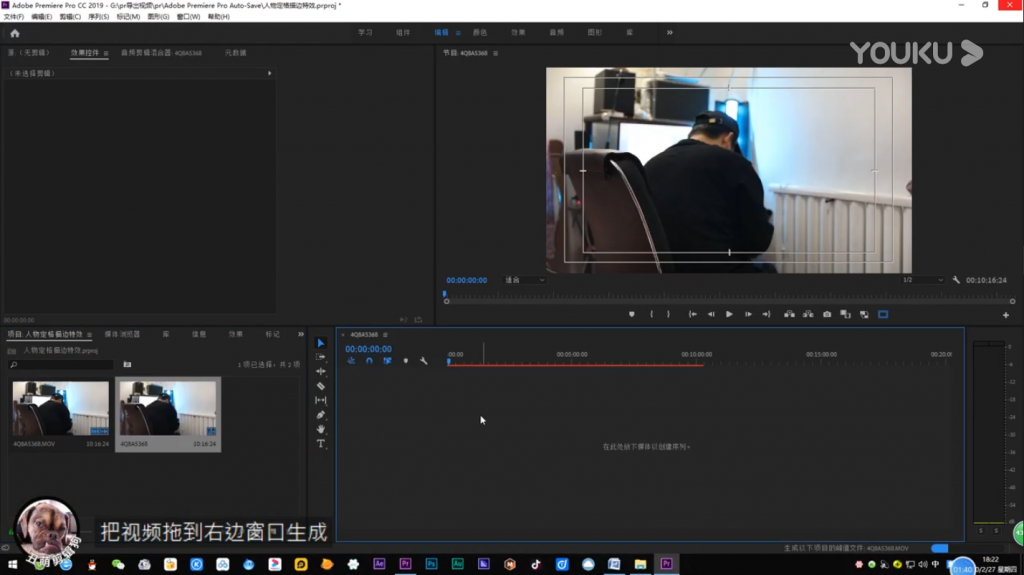
Task: Click the Program Monitor playhead marker
Action: point(445,294)
